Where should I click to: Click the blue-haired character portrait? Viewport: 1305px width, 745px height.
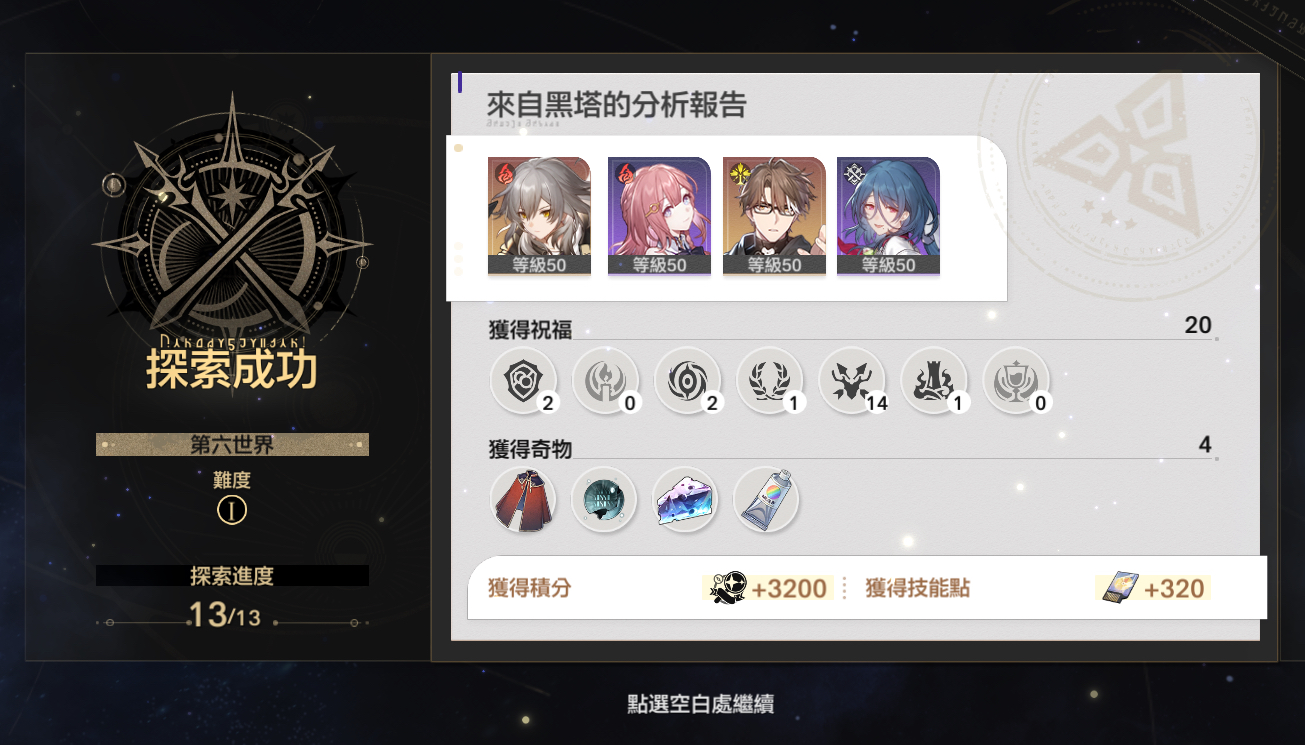[888, 216]
